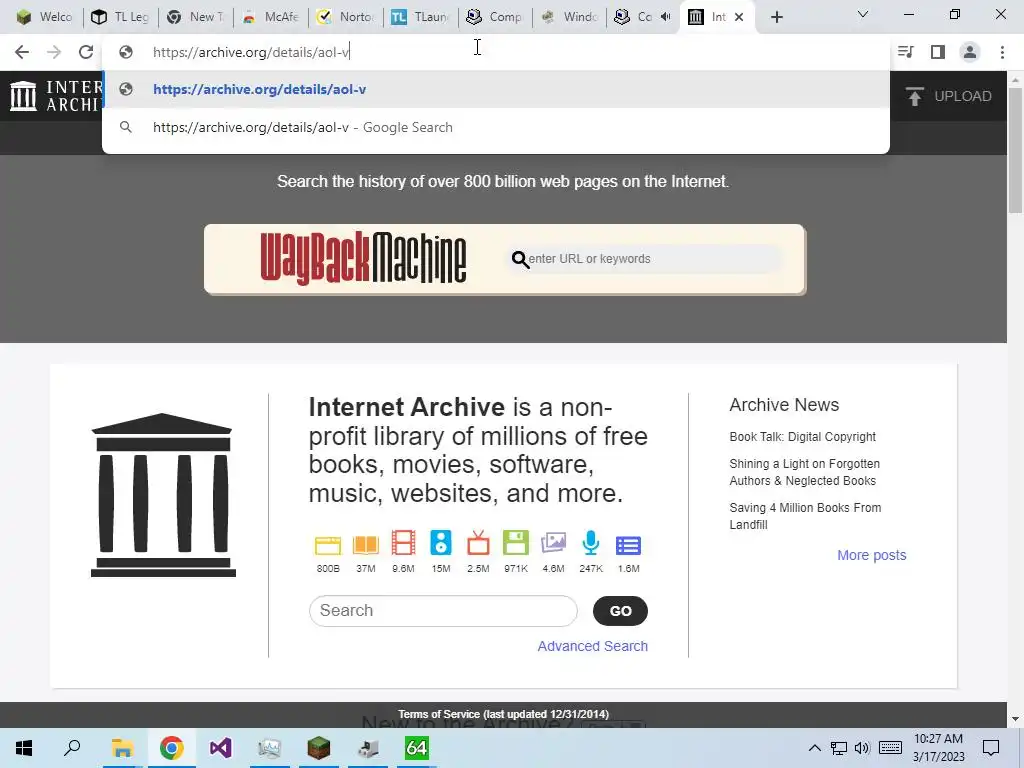Open the Advanced Search link
Viewport: 1024px width, 768px height.
point(592,646)
